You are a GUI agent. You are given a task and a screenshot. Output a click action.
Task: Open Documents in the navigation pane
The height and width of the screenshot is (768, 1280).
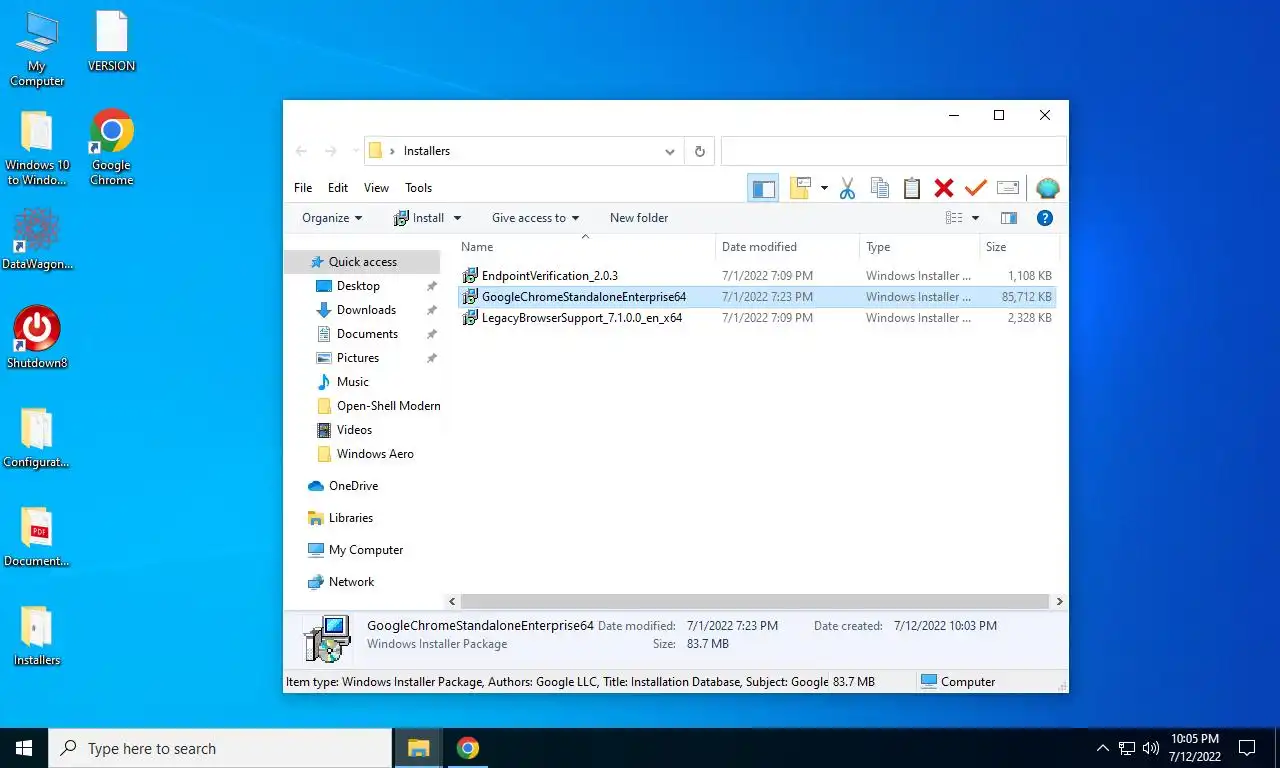point(367,334)
